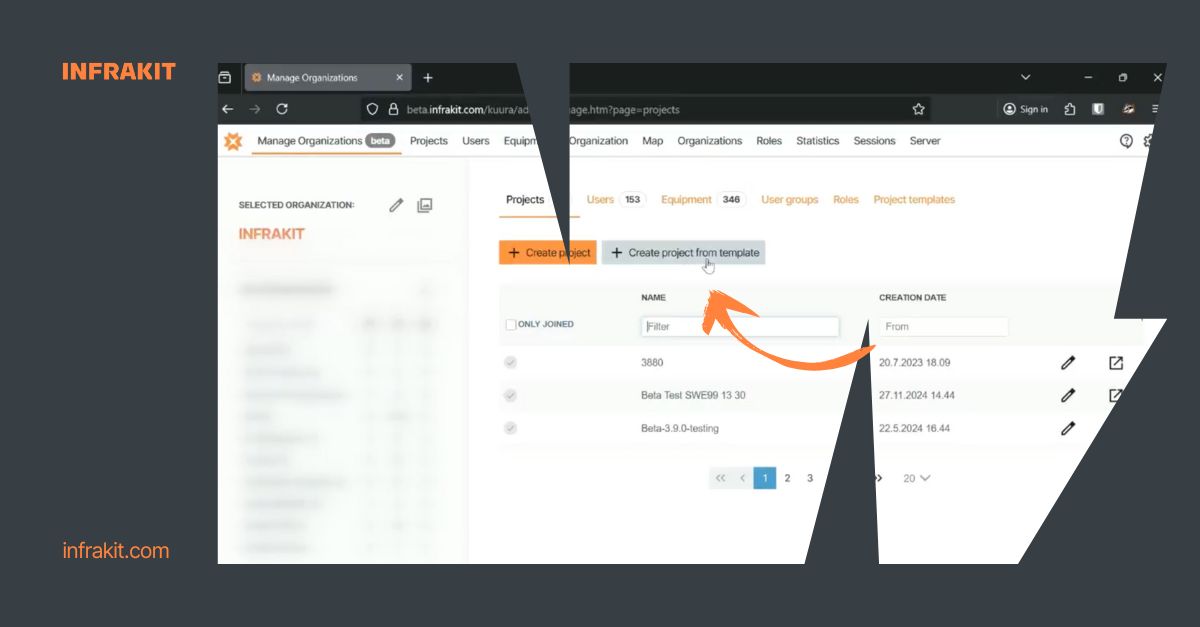Open the rows-per-page 20 dropdown
Image resolution: width=1200 pixels, height=627 pixels.
pyautogui.click(x=916, y=478)
